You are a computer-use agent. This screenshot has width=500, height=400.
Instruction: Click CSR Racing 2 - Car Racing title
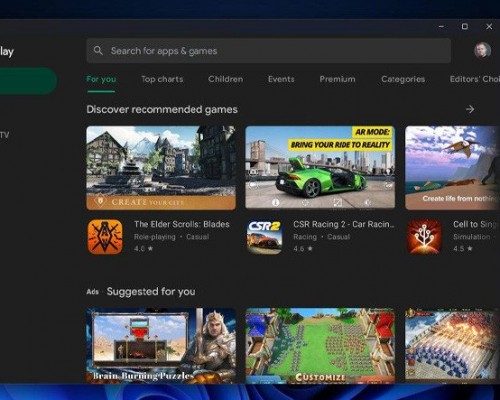coord(344,224)
